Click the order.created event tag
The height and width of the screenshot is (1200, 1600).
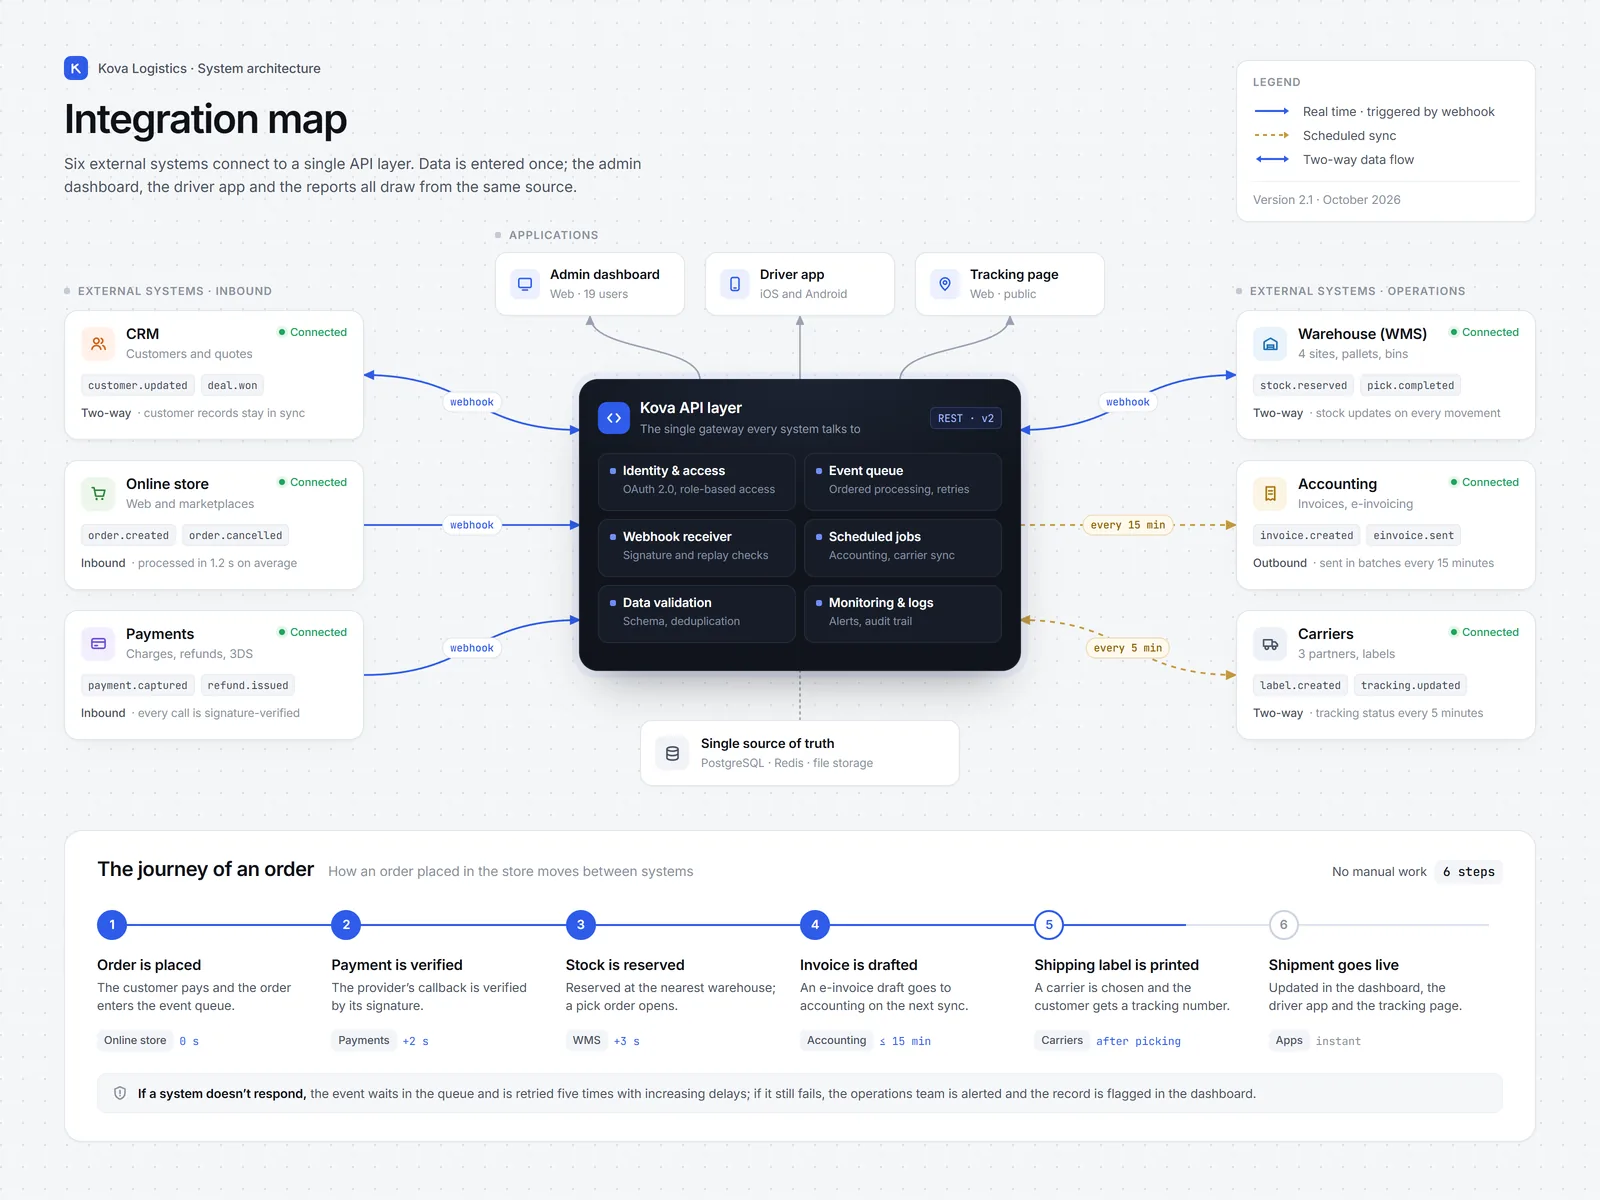click(x=129, y=535)
